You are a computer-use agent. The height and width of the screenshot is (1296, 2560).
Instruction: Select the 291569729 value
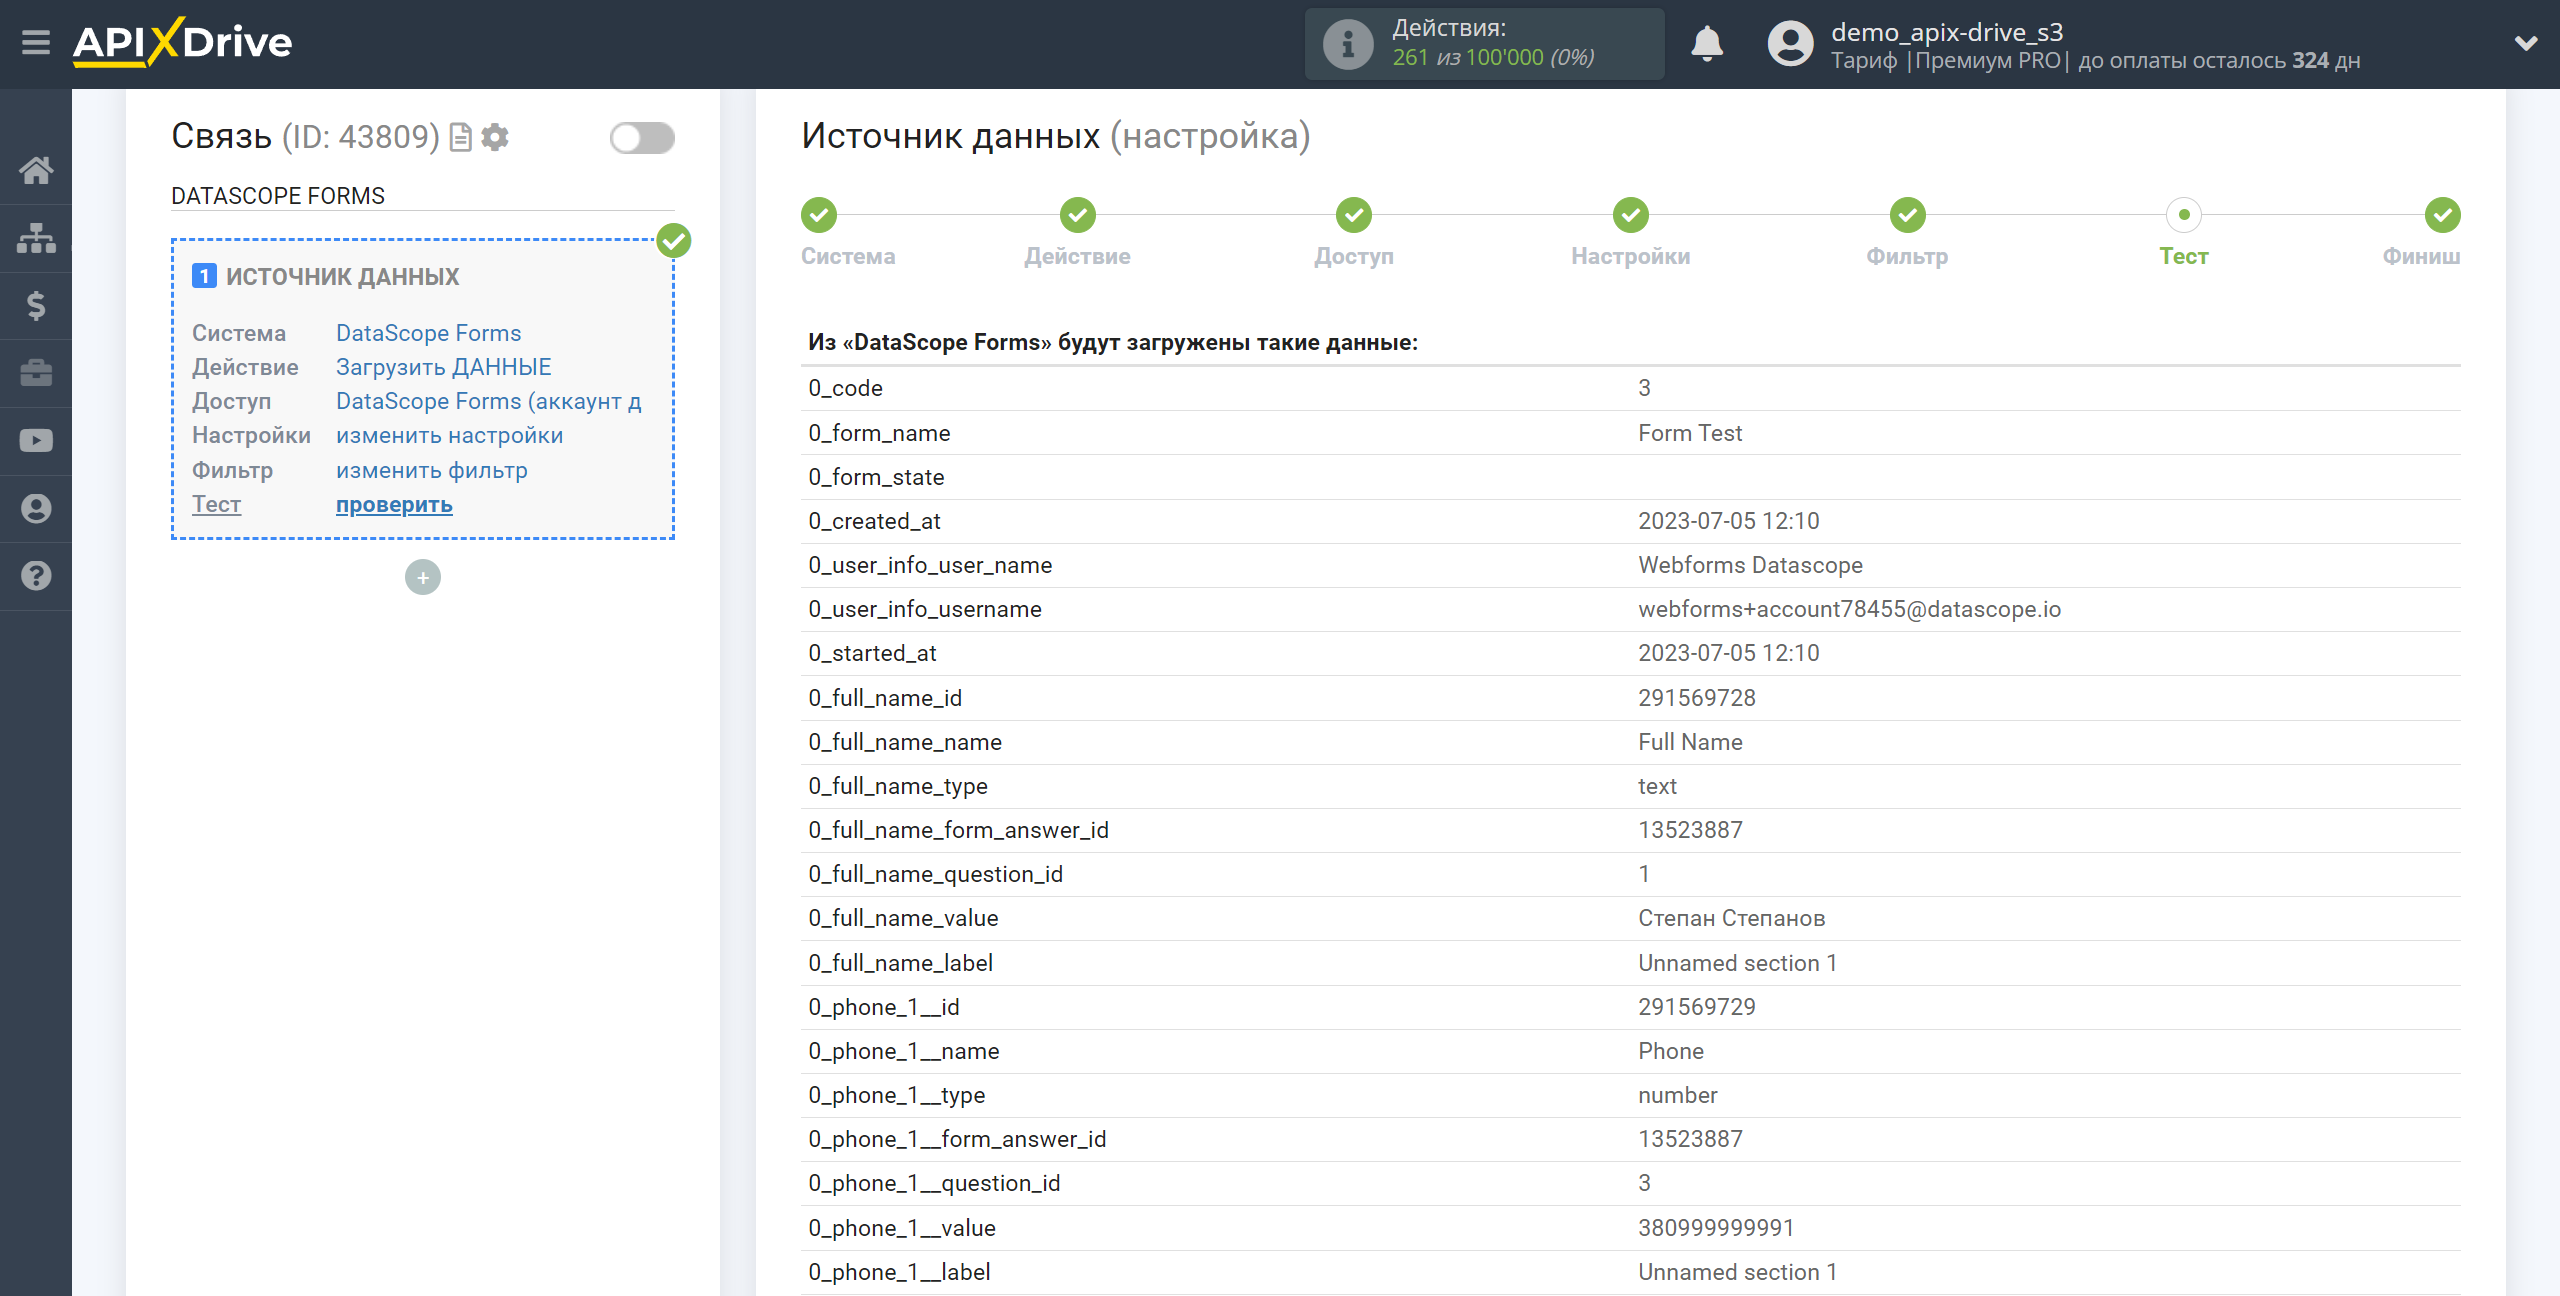[1696, 1007]
